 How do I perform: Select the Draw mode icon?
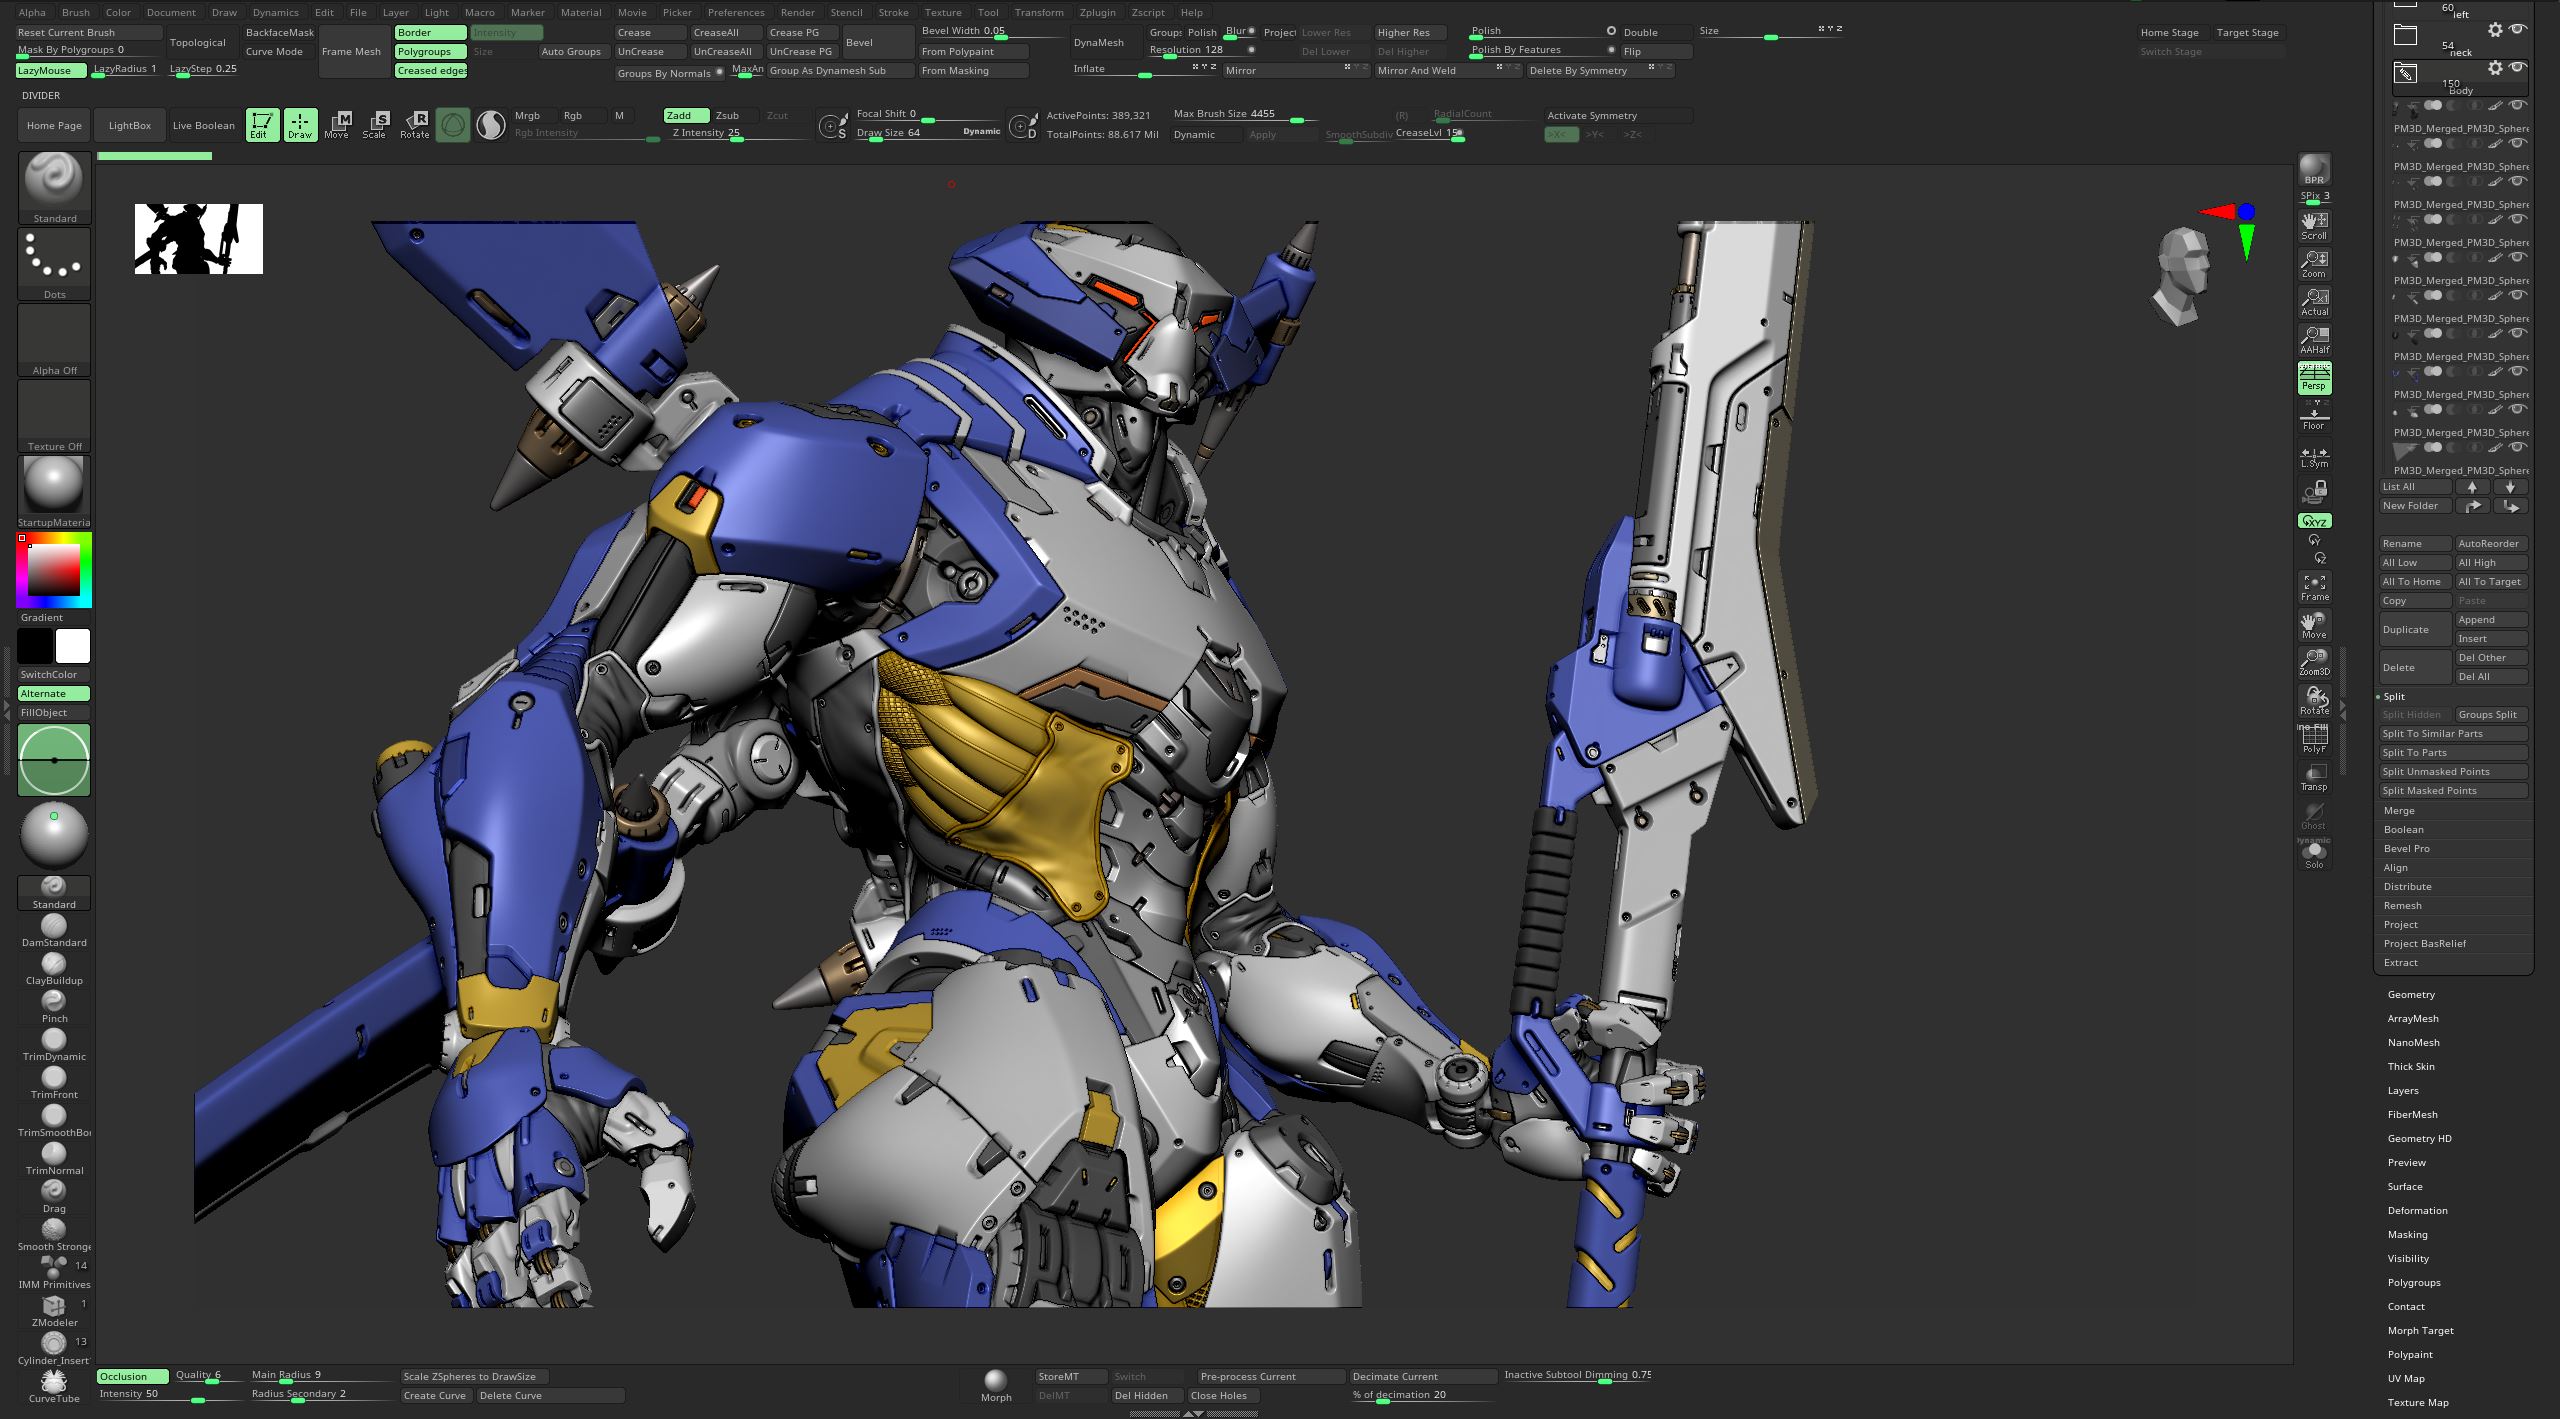click(x=300, y=124)
